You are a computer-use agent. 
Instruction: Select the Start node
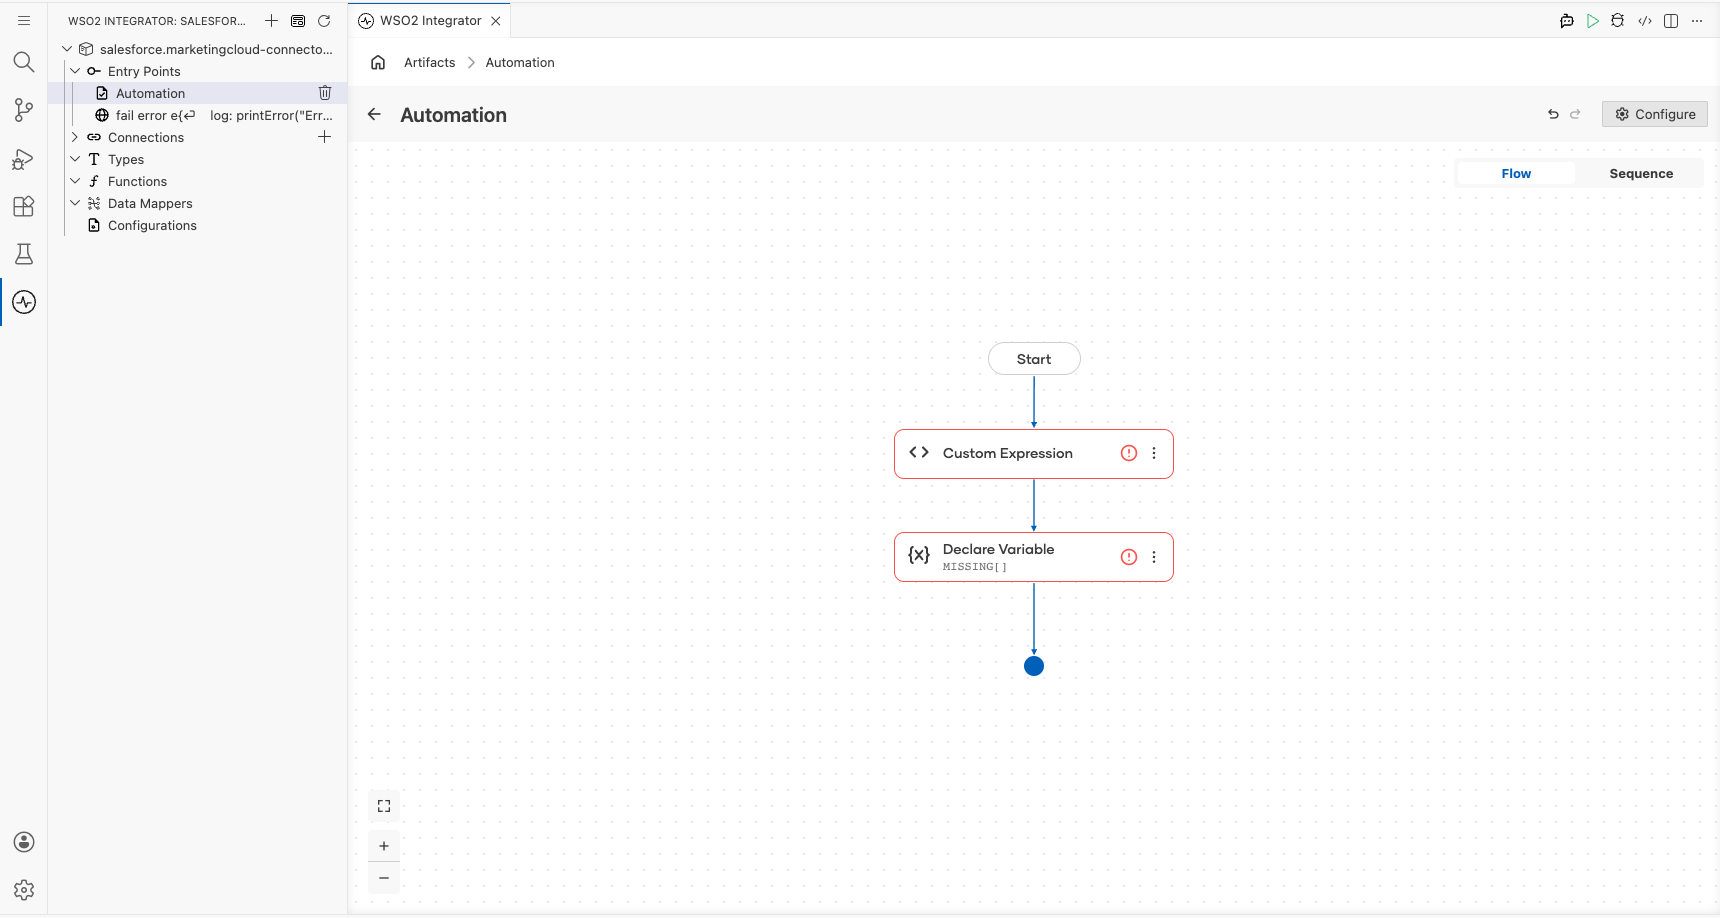tap(1034, 359)
